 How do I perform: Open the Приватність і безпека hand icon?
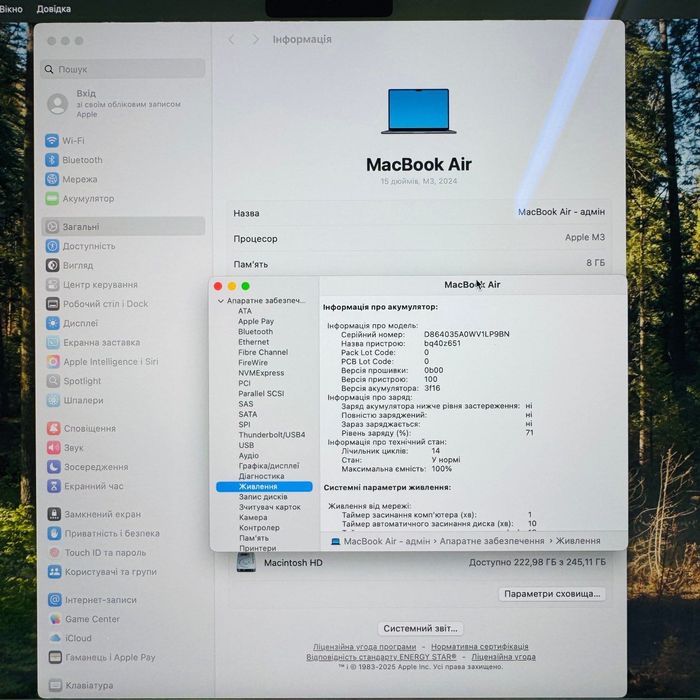[54, 533]
